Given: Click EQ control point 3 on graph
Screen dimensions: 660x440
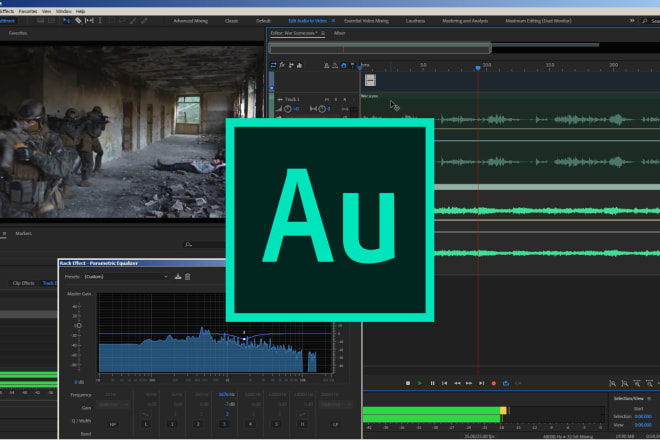Looking at the screenshot, I should [245, 339].
